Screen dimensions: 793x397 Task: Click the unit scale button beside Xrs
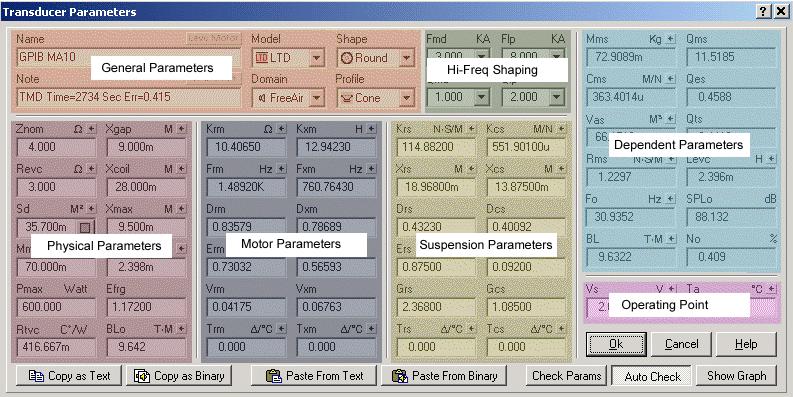point(471,169)
